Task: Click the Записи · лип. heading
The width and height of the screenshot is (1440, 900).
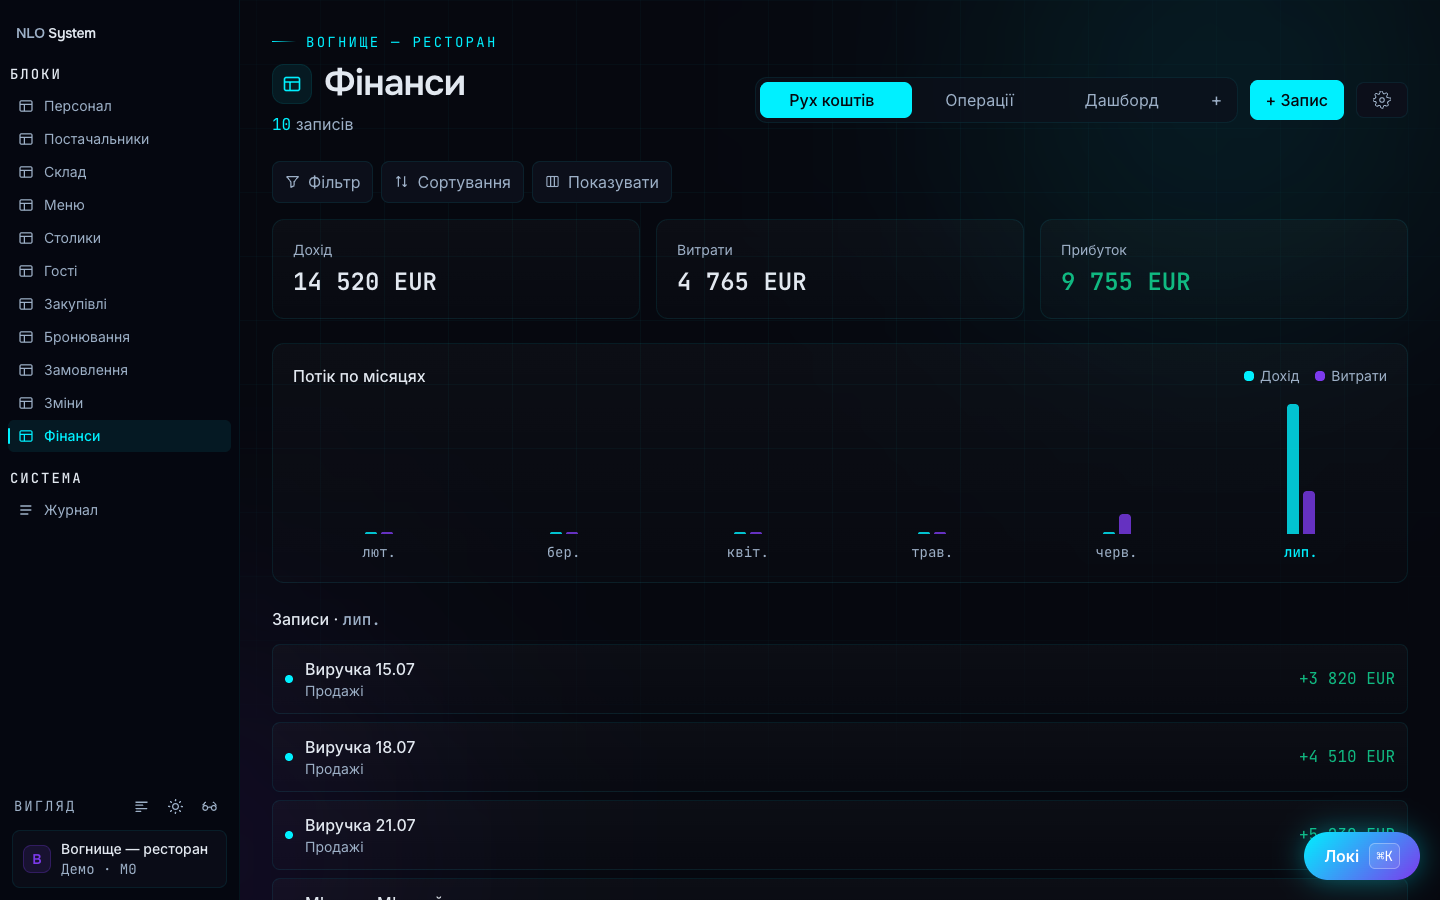Action: pyautogui.click(x=325, y=620)
